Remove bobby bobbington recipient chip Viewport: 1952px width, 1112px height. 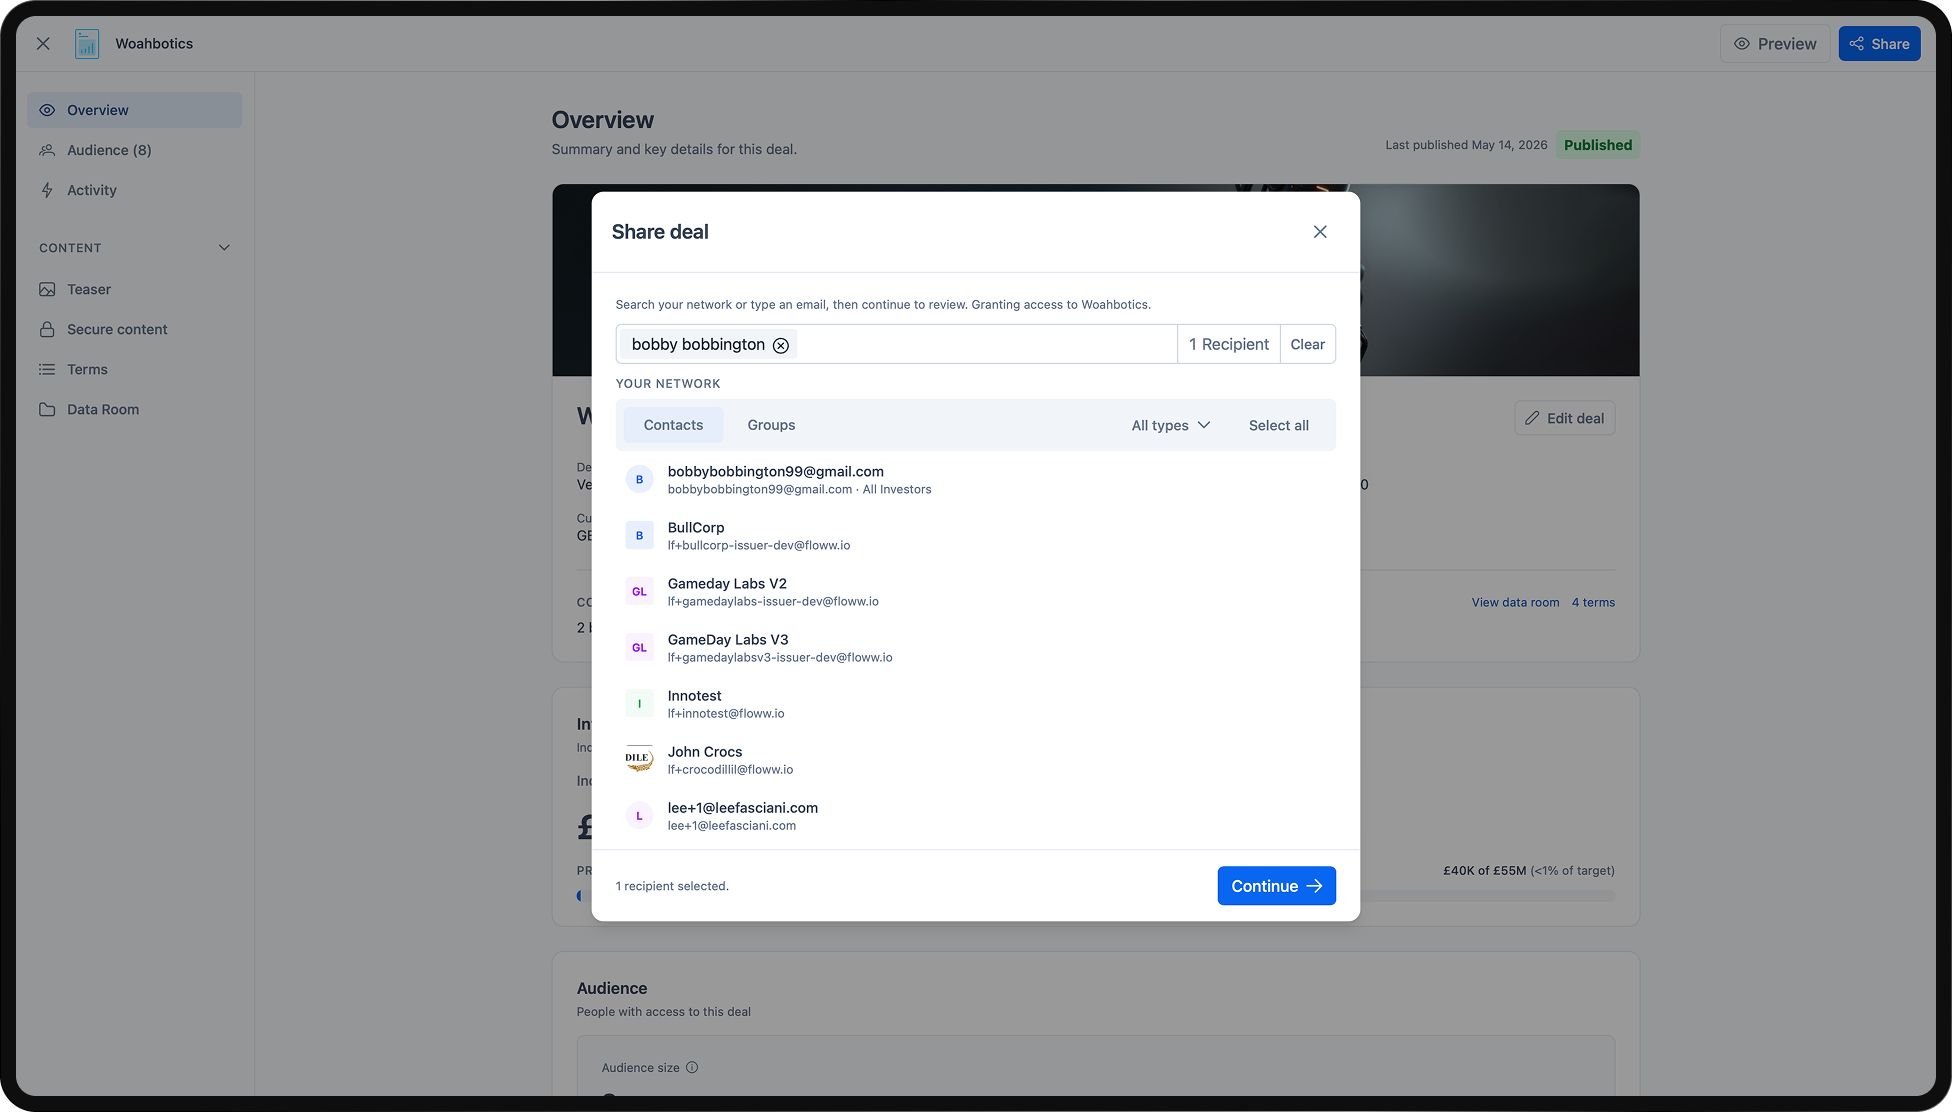click(x=781, y=345)
